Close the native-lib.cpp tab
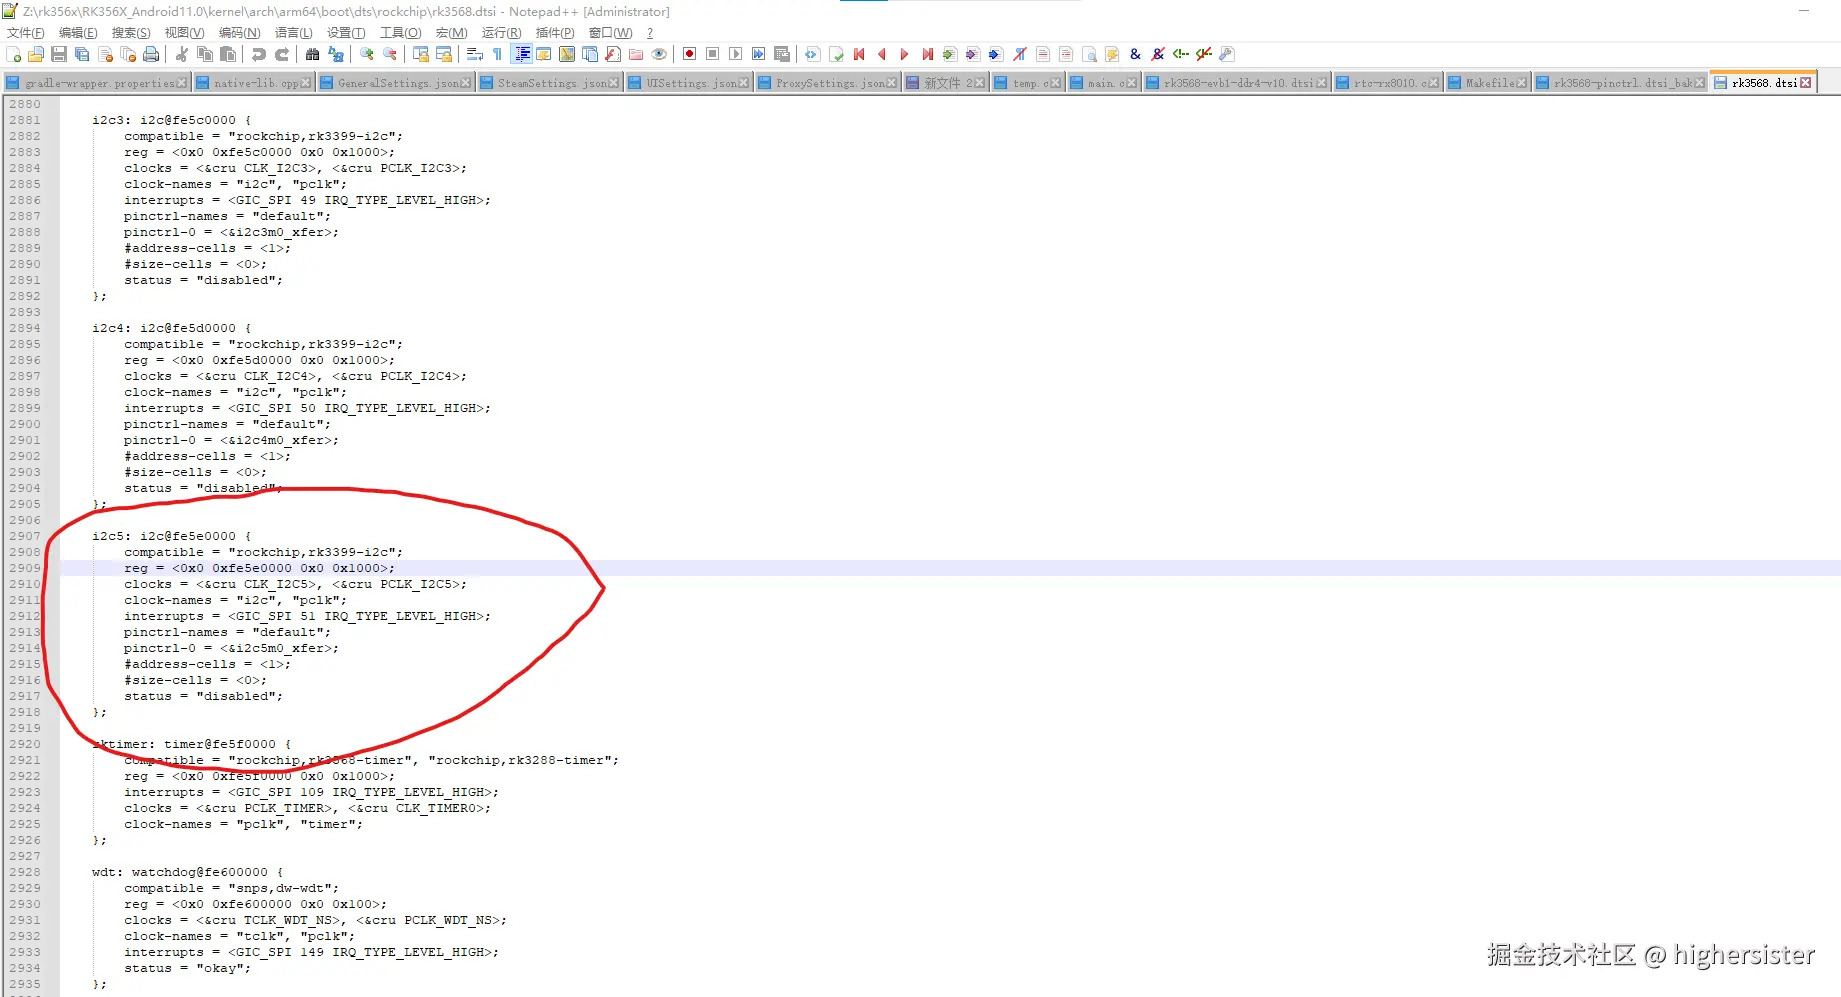 pos(306,83)
